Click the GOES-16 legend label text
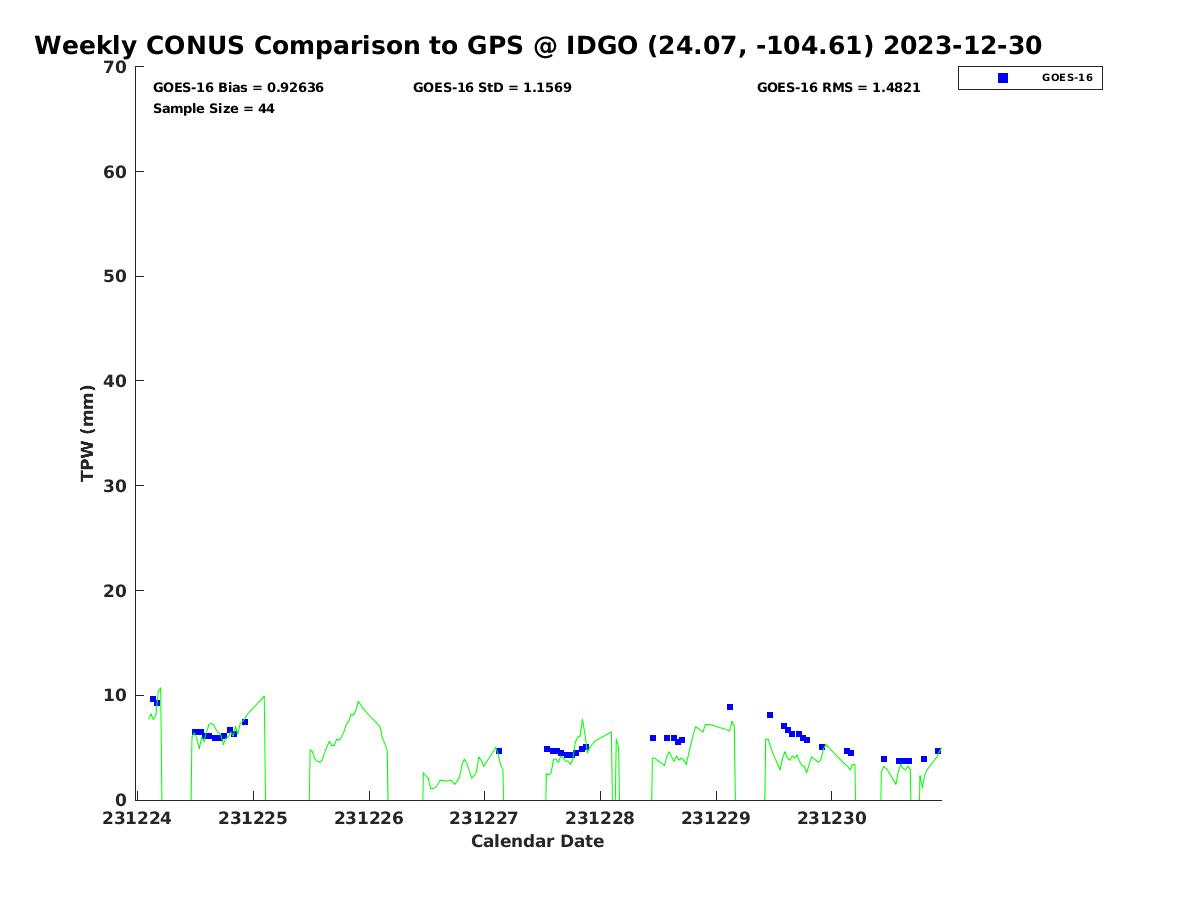1200x900 pixels. click(x=1067, y=78)
